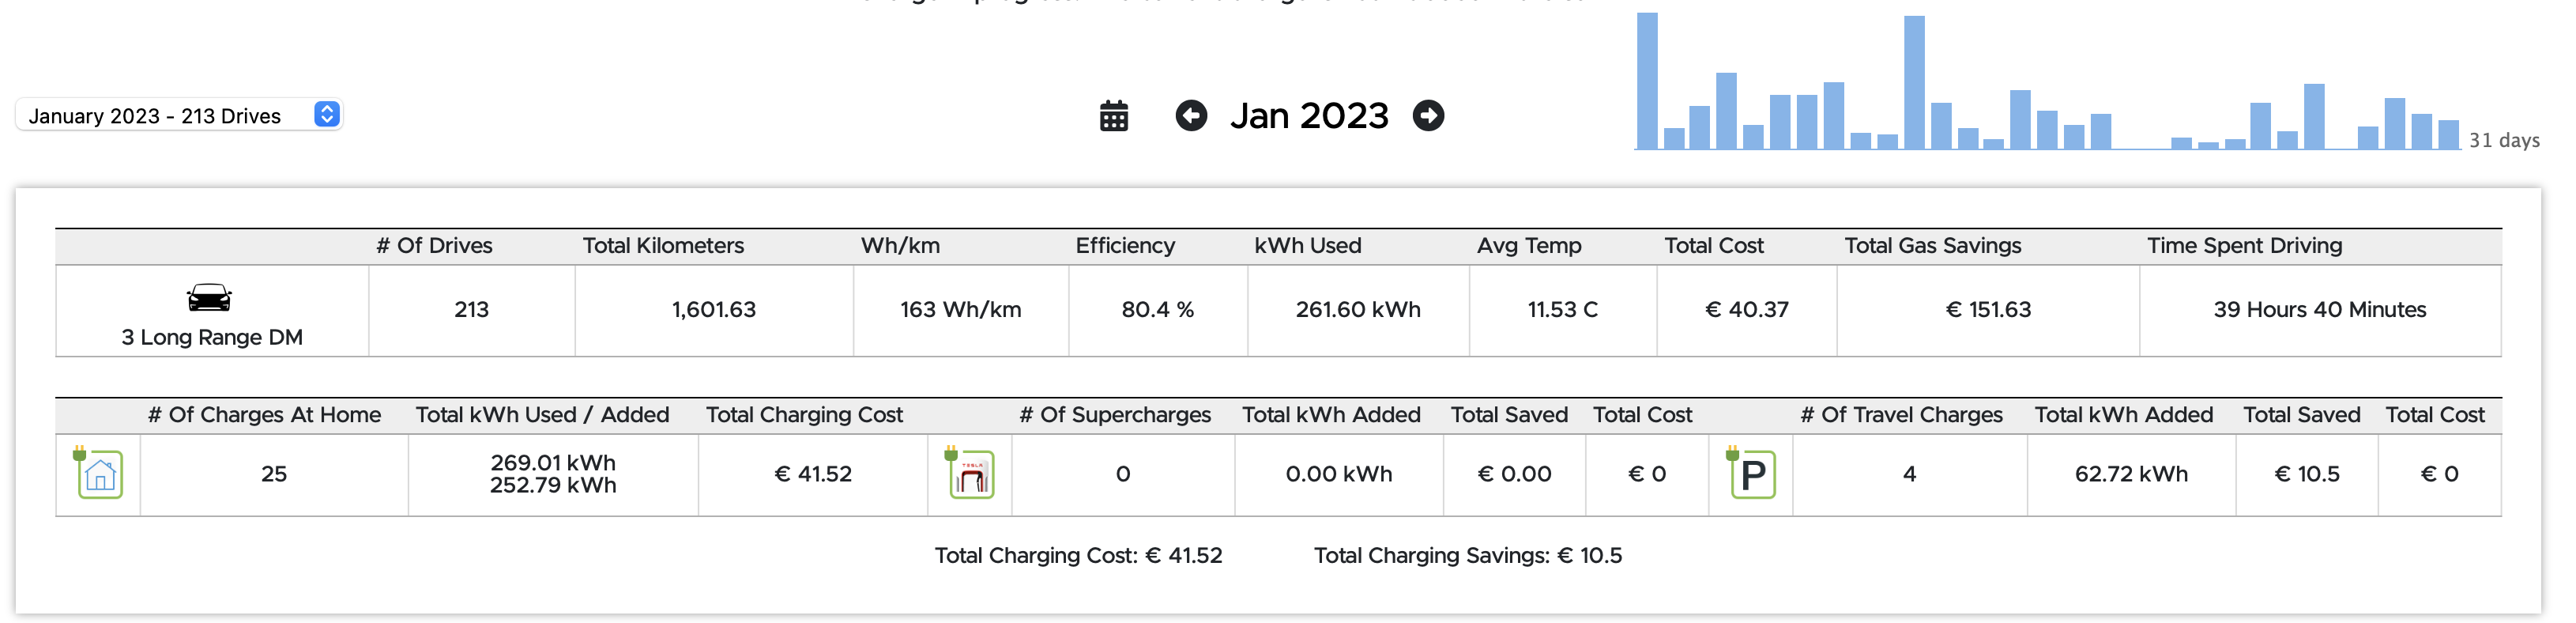Viewport: 2576px width, 623px height.
Task: Click the parking travel charge icon
Action: [1751, 473]
